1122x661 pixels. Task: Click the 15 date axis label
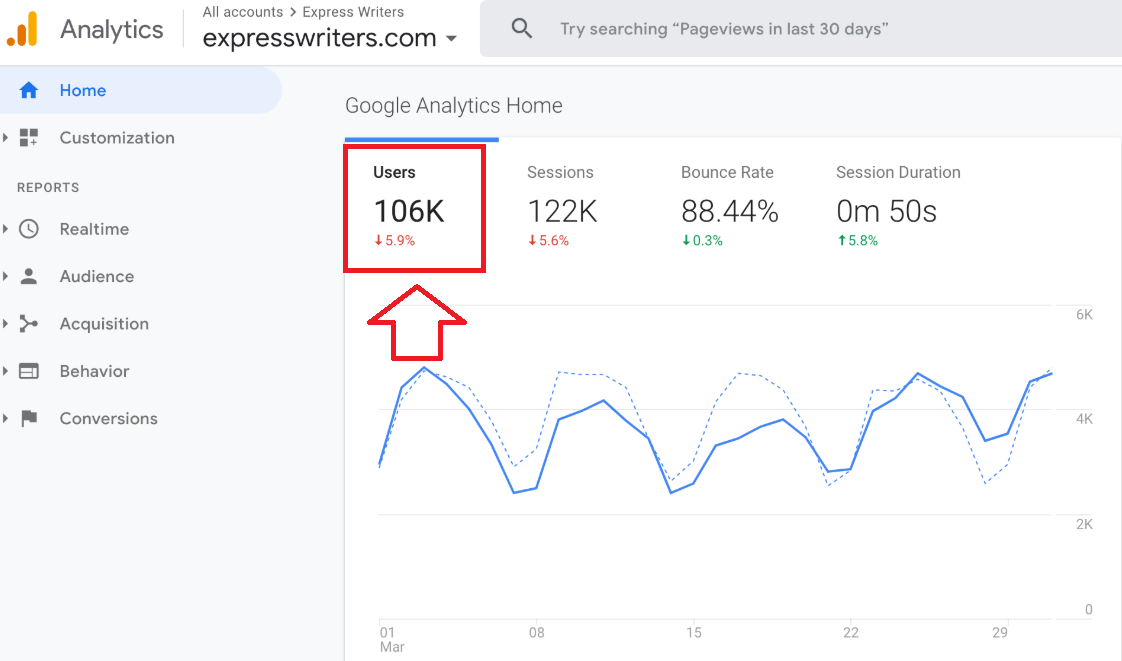click(694, 633)
